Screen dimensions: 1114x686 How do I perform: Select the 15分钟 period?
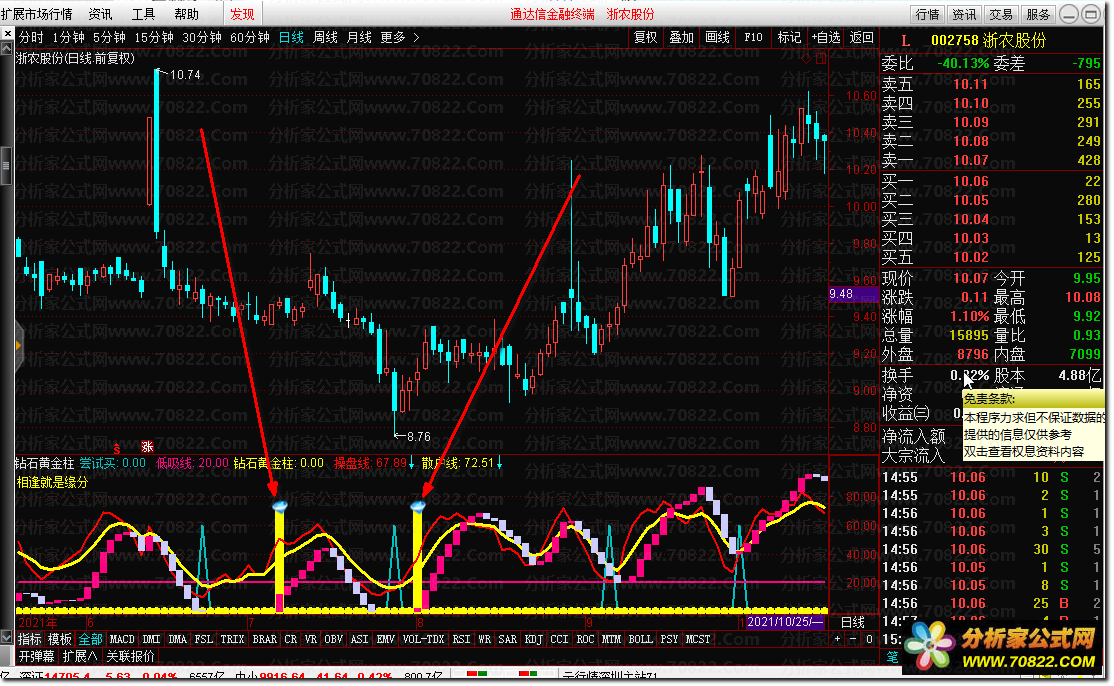154,38
